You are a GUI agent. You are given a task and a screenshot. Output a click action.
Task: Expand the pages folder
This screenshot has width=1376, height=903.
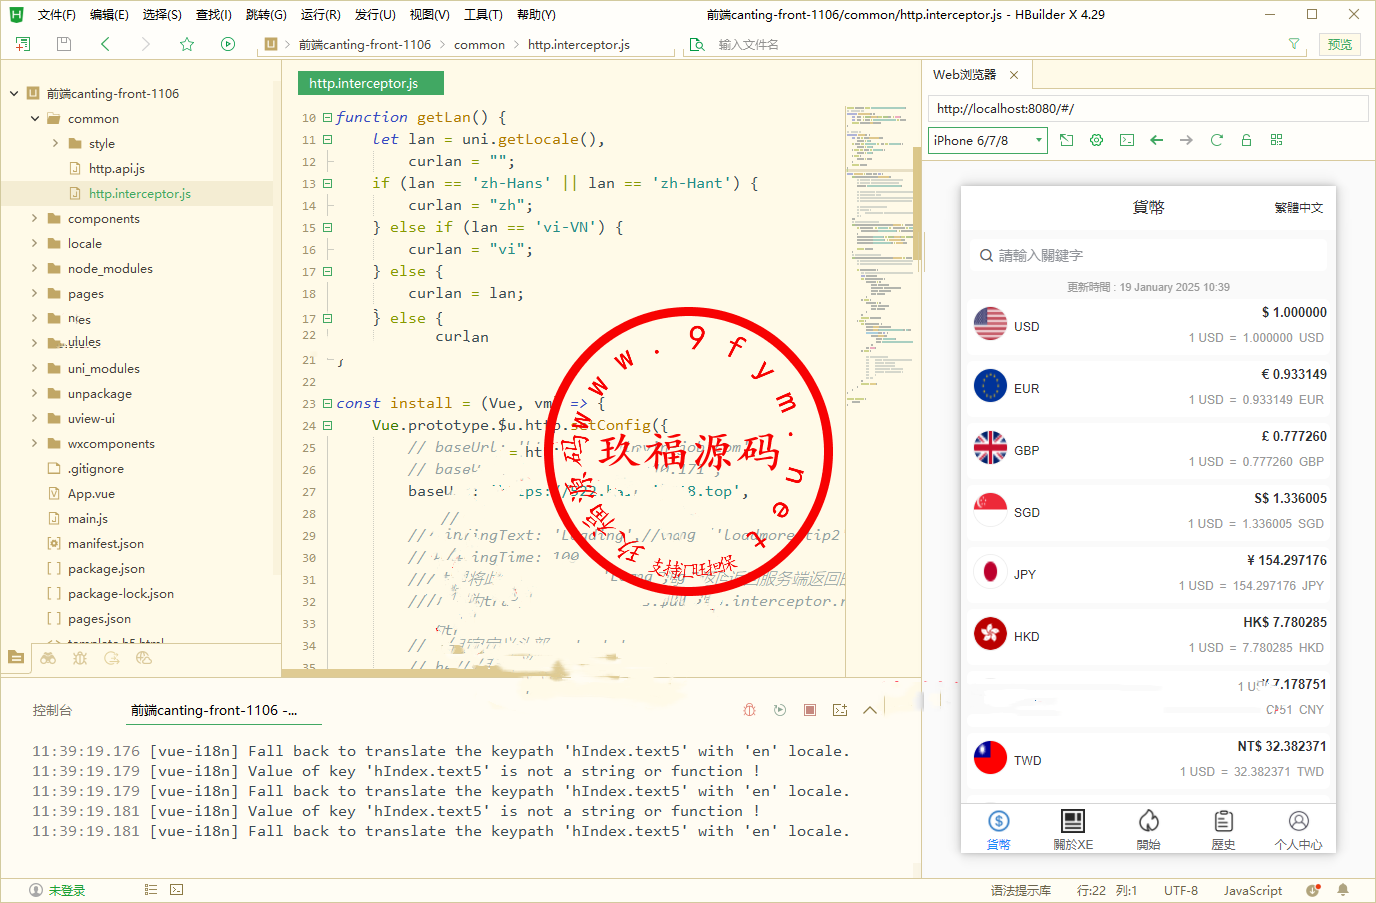(35, 293)
